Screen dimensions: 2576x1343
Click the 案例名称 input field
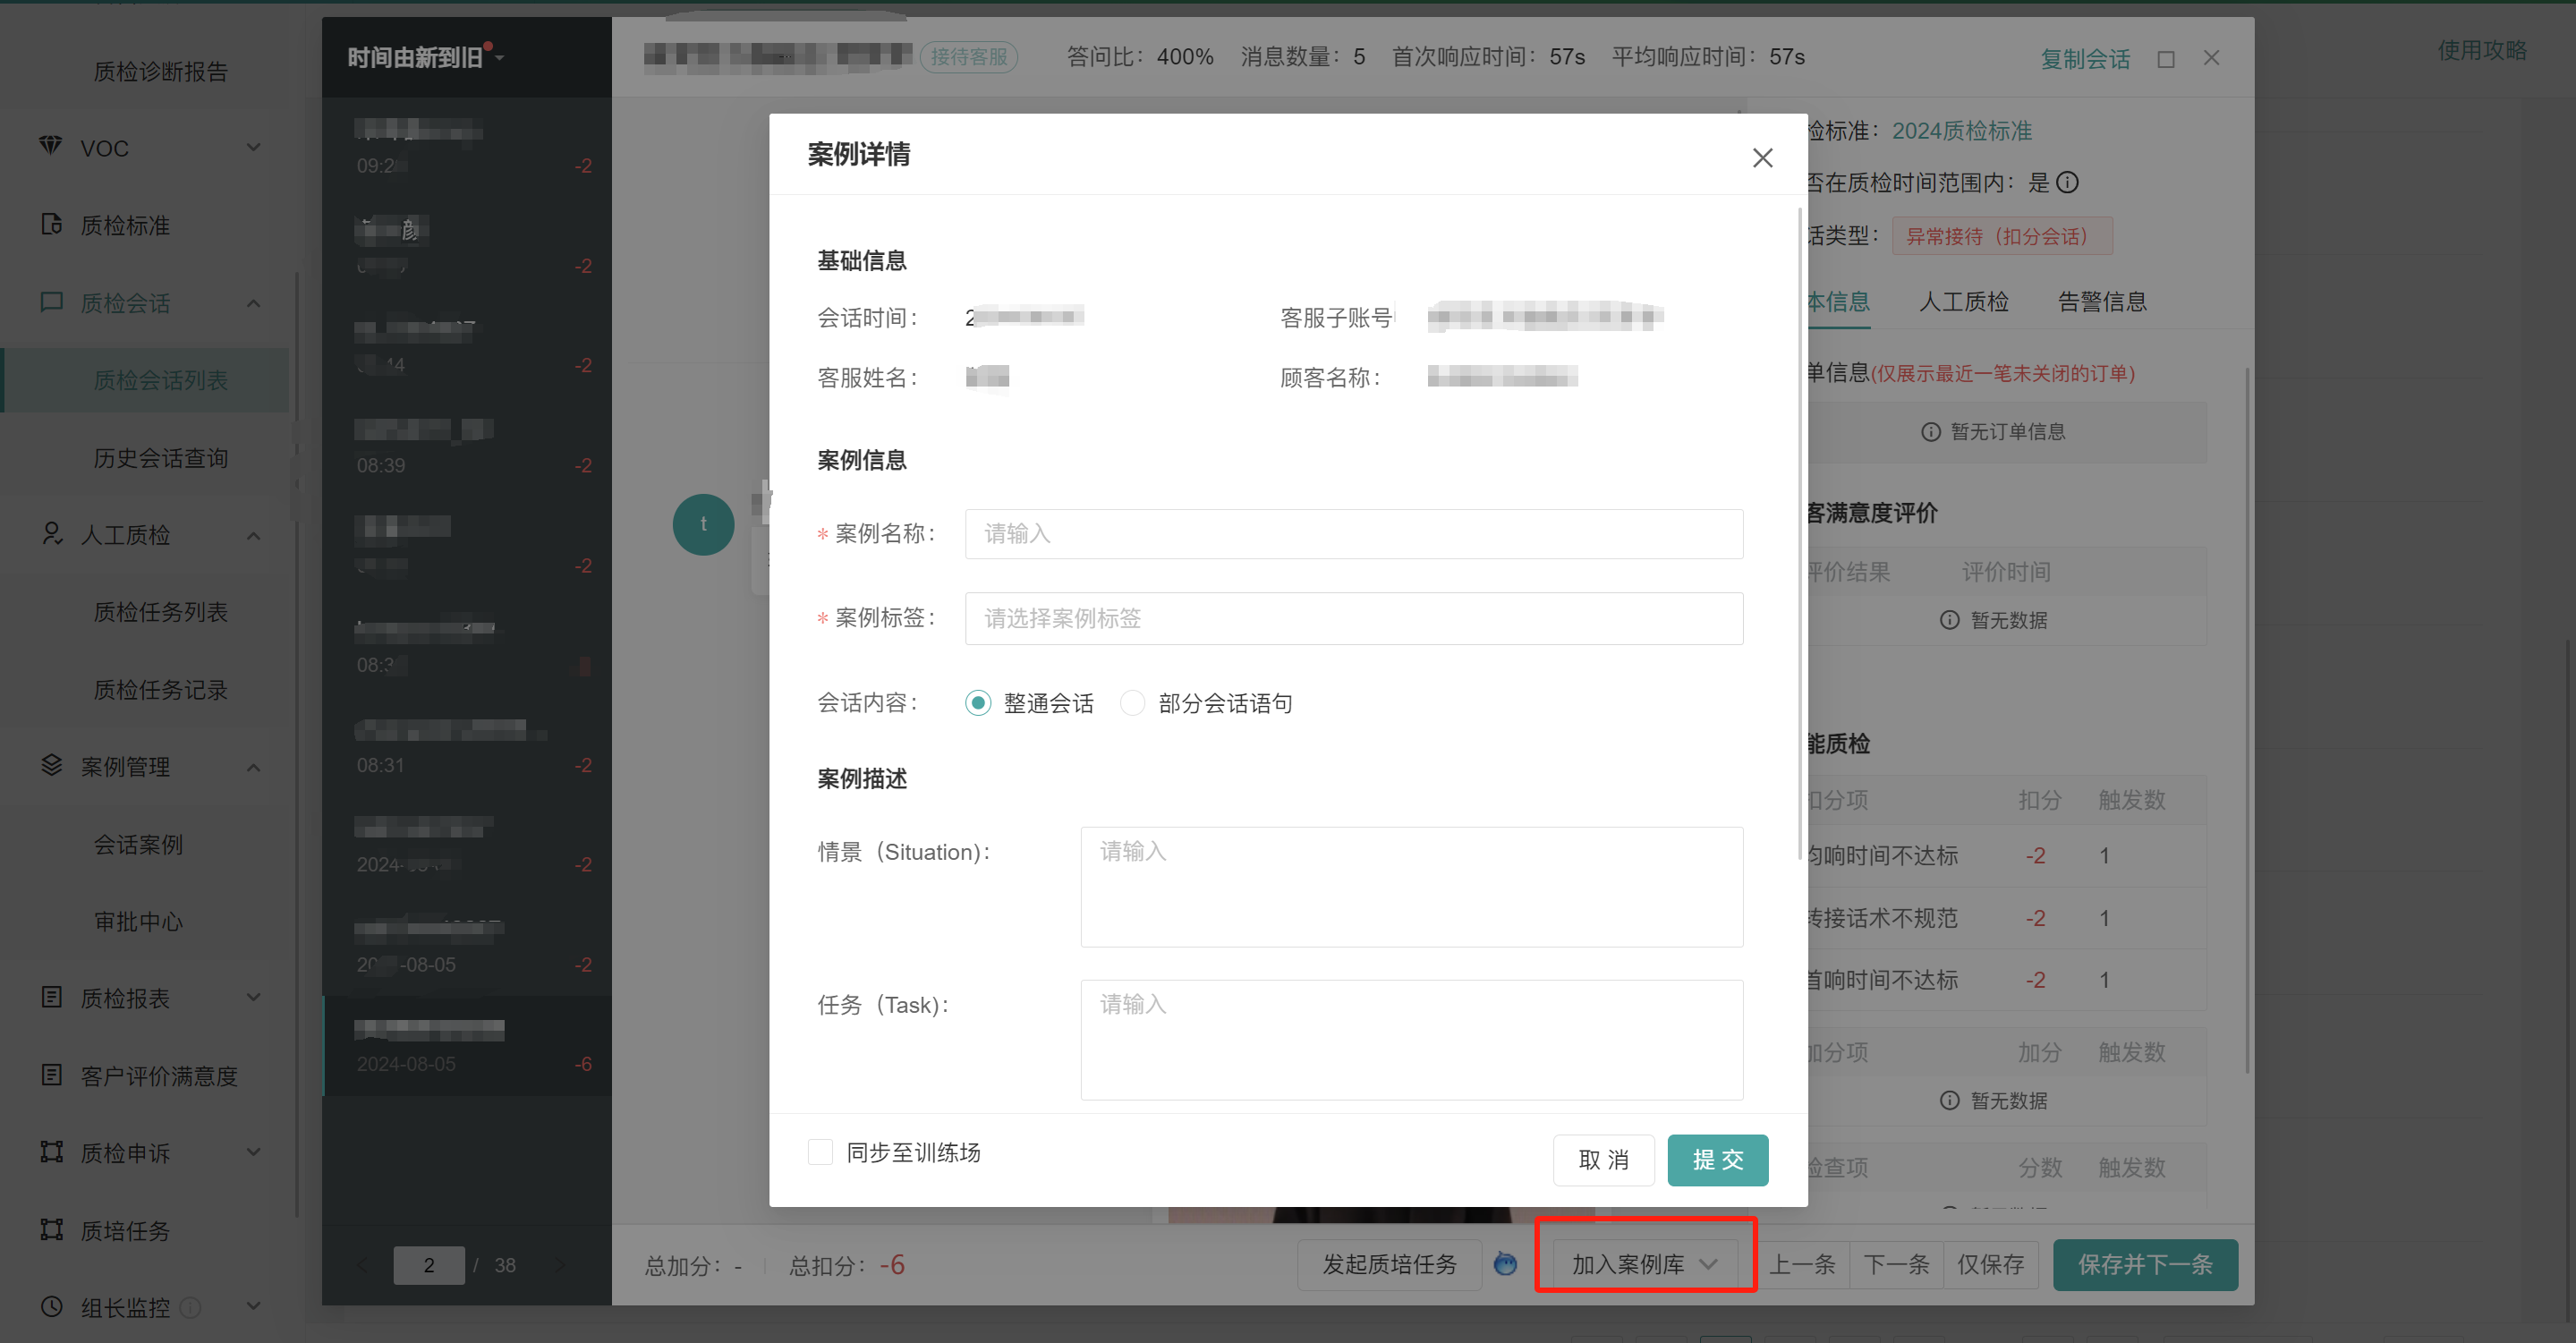[x=1353, y=534]
